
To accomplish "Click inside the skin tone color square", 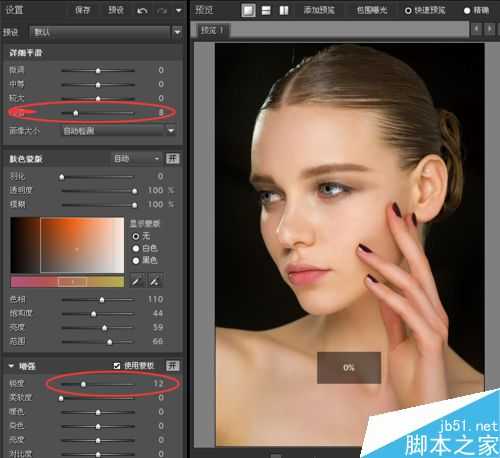I will coord(82,245).
